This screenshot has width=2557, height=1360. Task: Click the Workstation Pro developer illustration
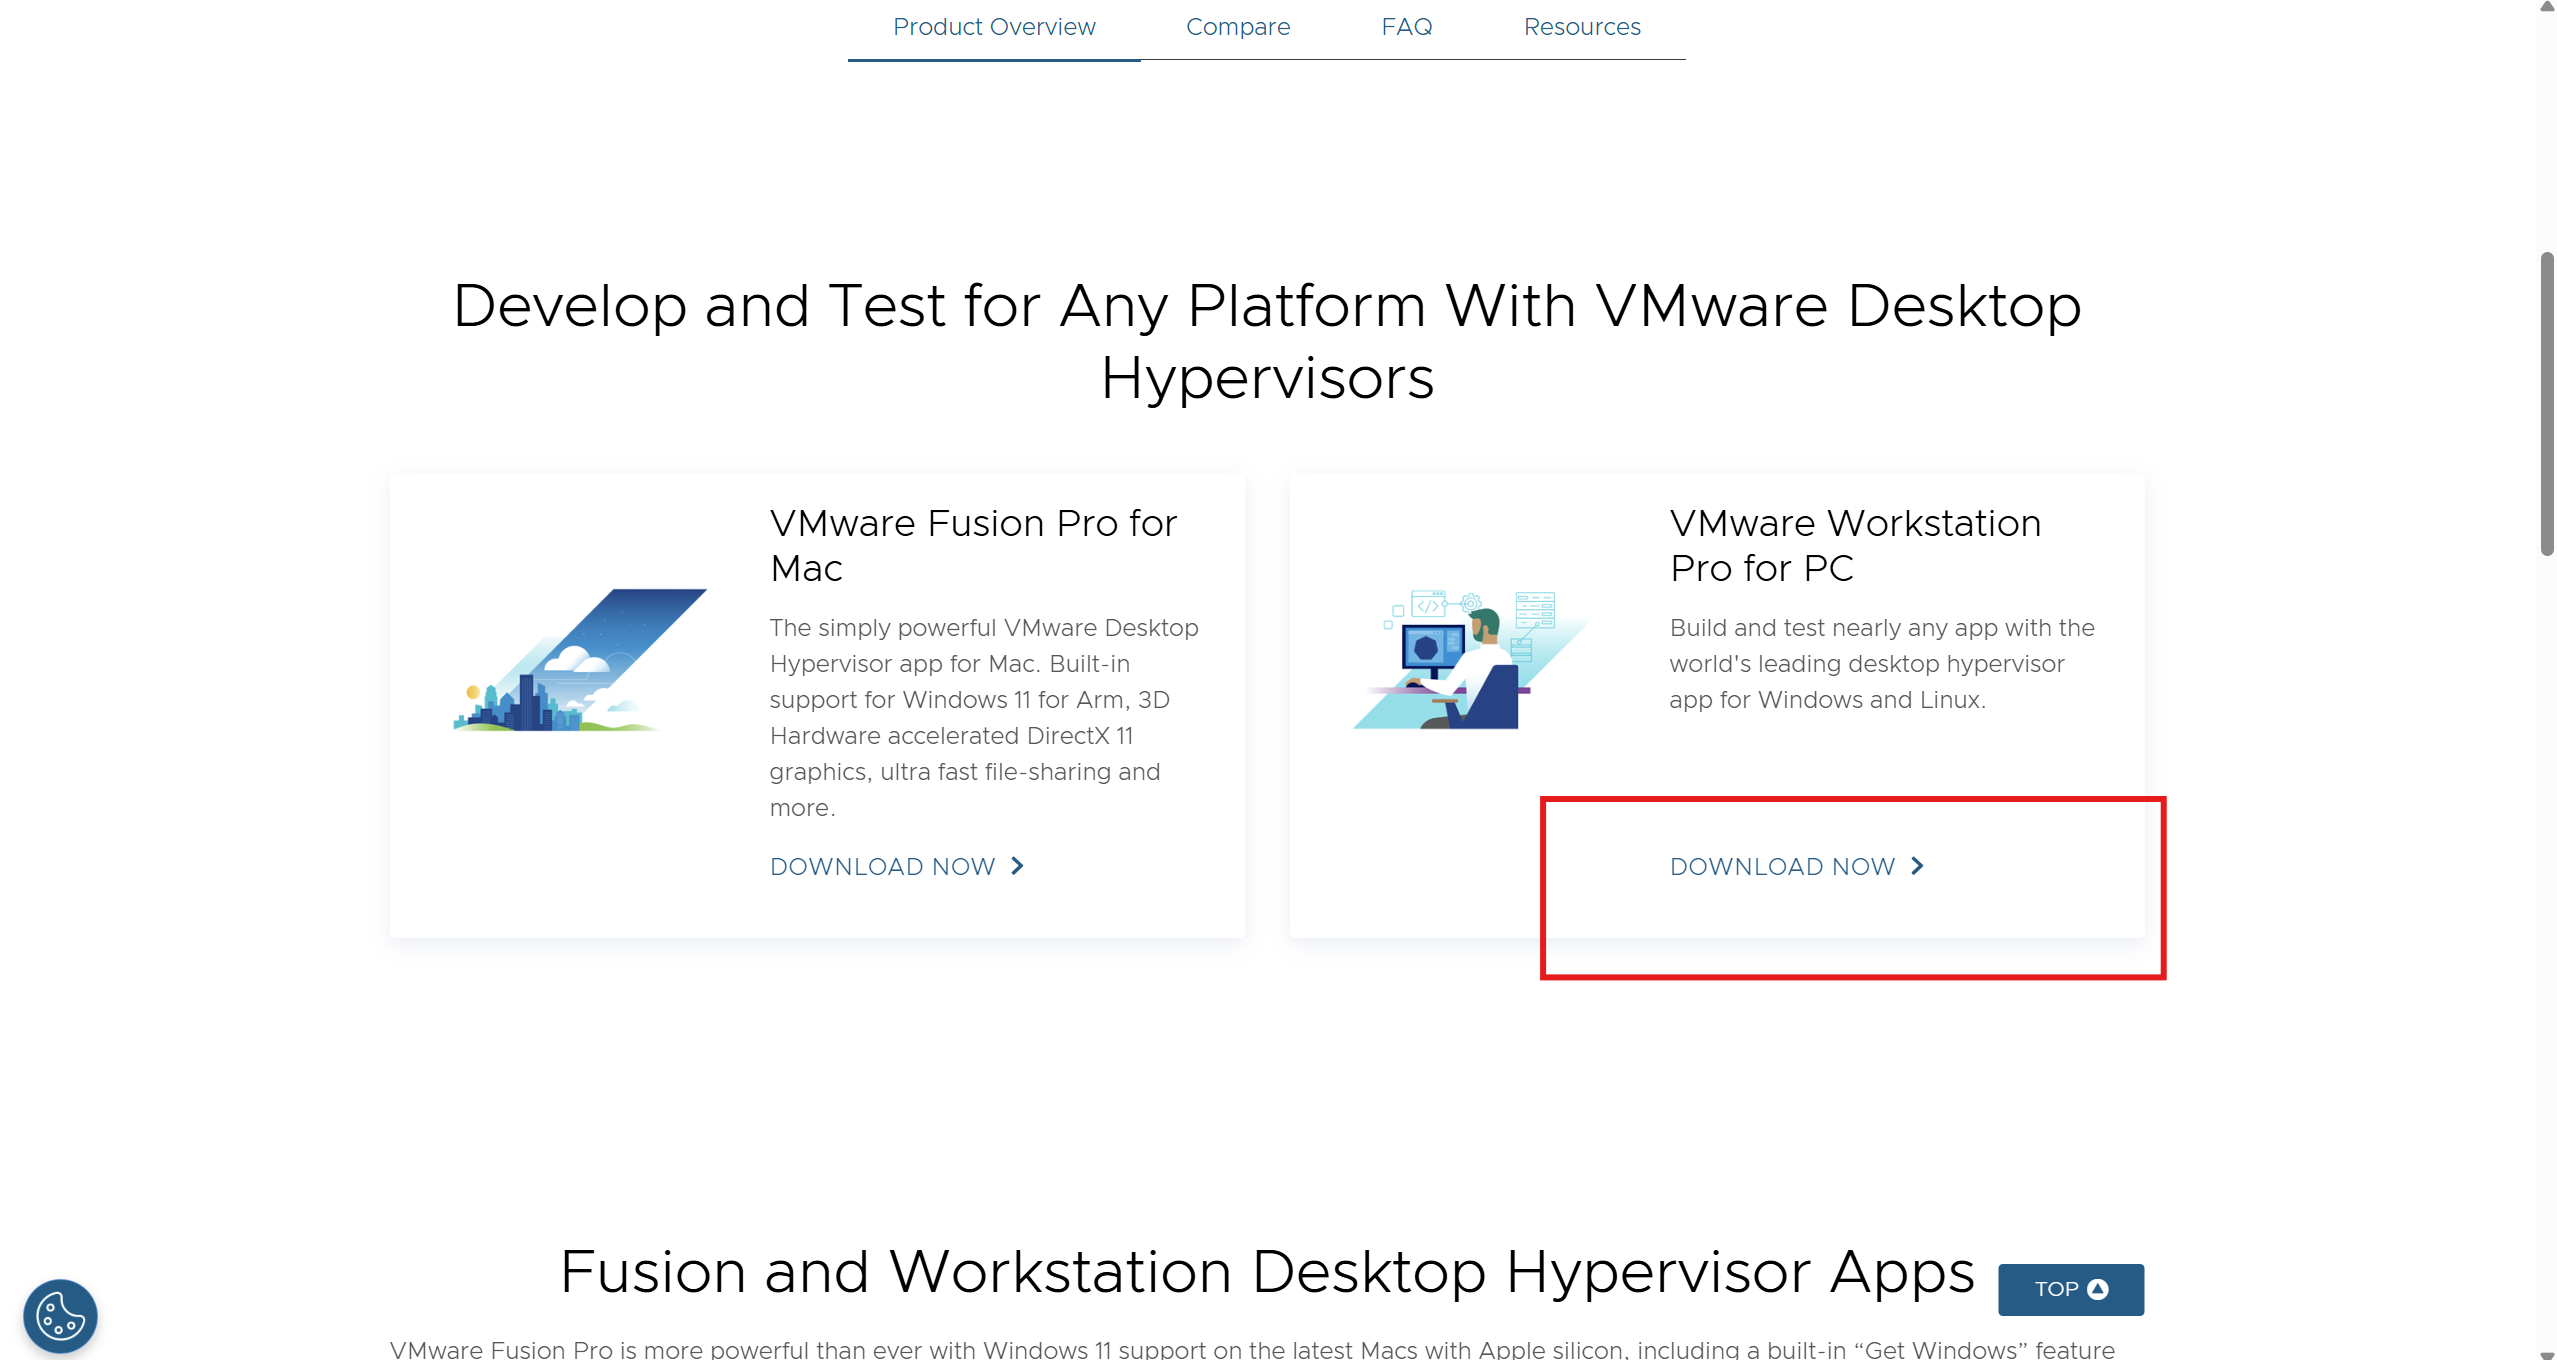point(1470,660)
